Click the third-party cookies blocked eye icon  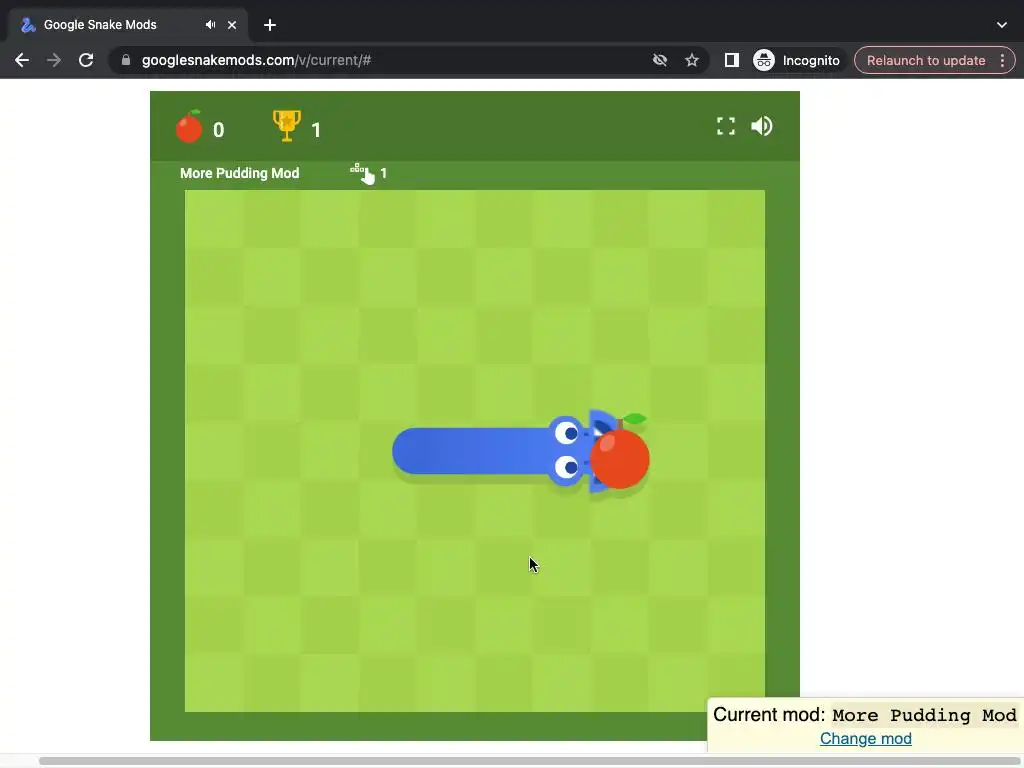coord(660,60)
